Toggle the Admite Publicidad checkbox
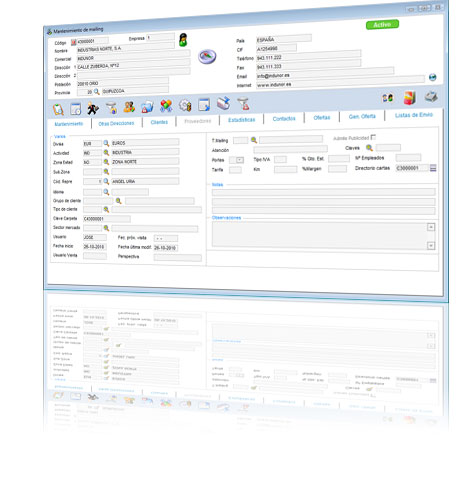The image size is (475, 480). coord(373,137)
